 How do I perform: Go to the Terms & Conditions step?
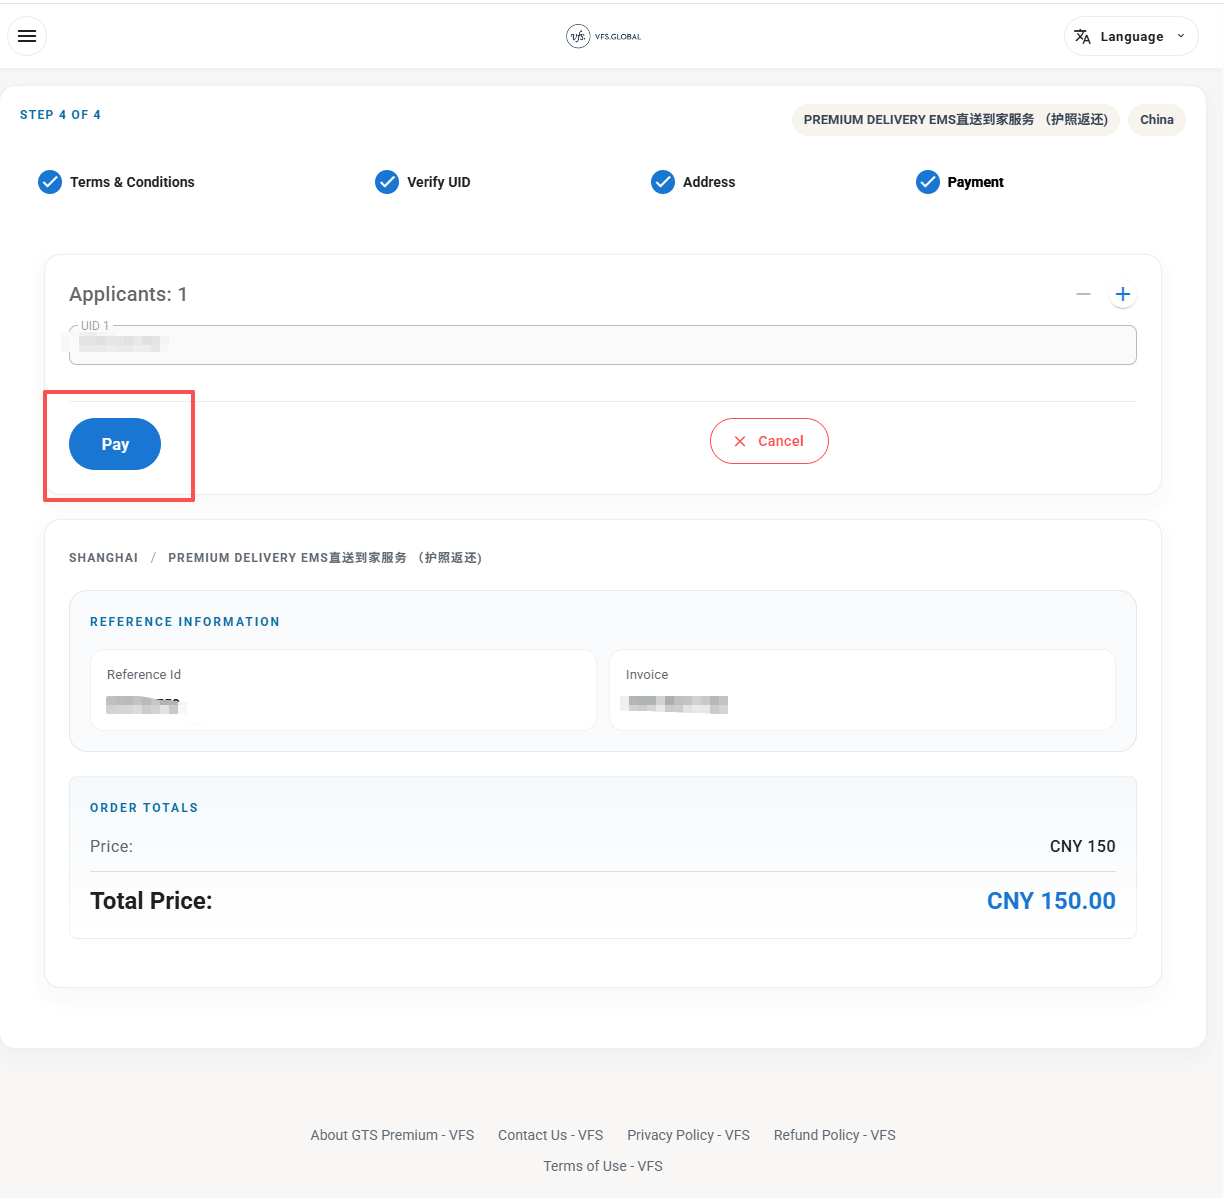pos(132,182)
